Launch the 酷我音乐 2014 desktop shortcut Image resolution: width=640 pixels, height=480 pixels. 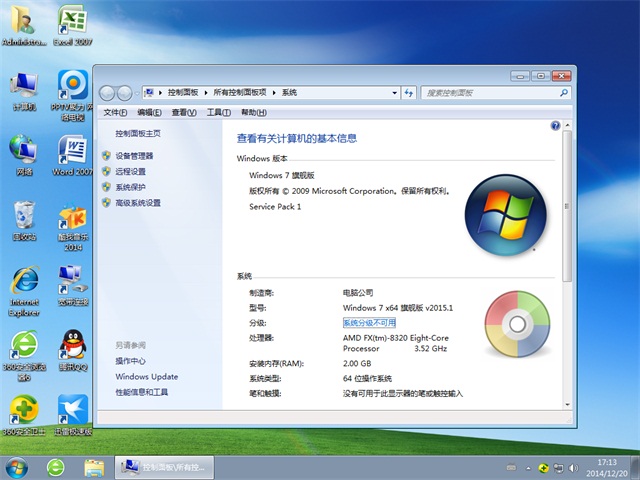(x=73, y=227)
